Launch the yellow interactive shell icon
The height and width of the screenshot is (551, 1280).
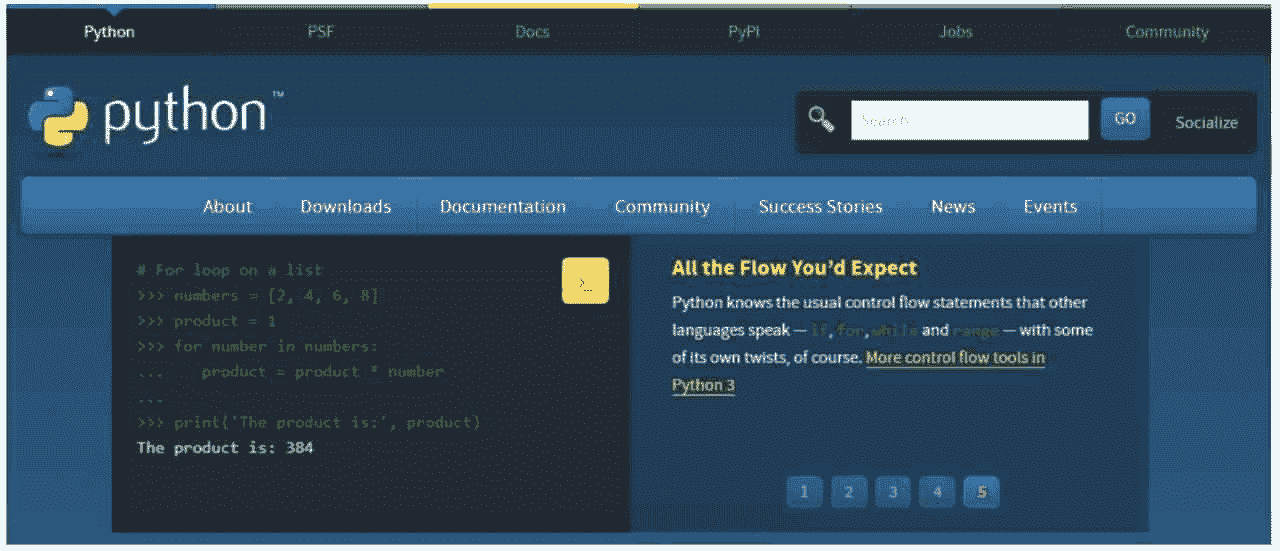click(585, 281)
